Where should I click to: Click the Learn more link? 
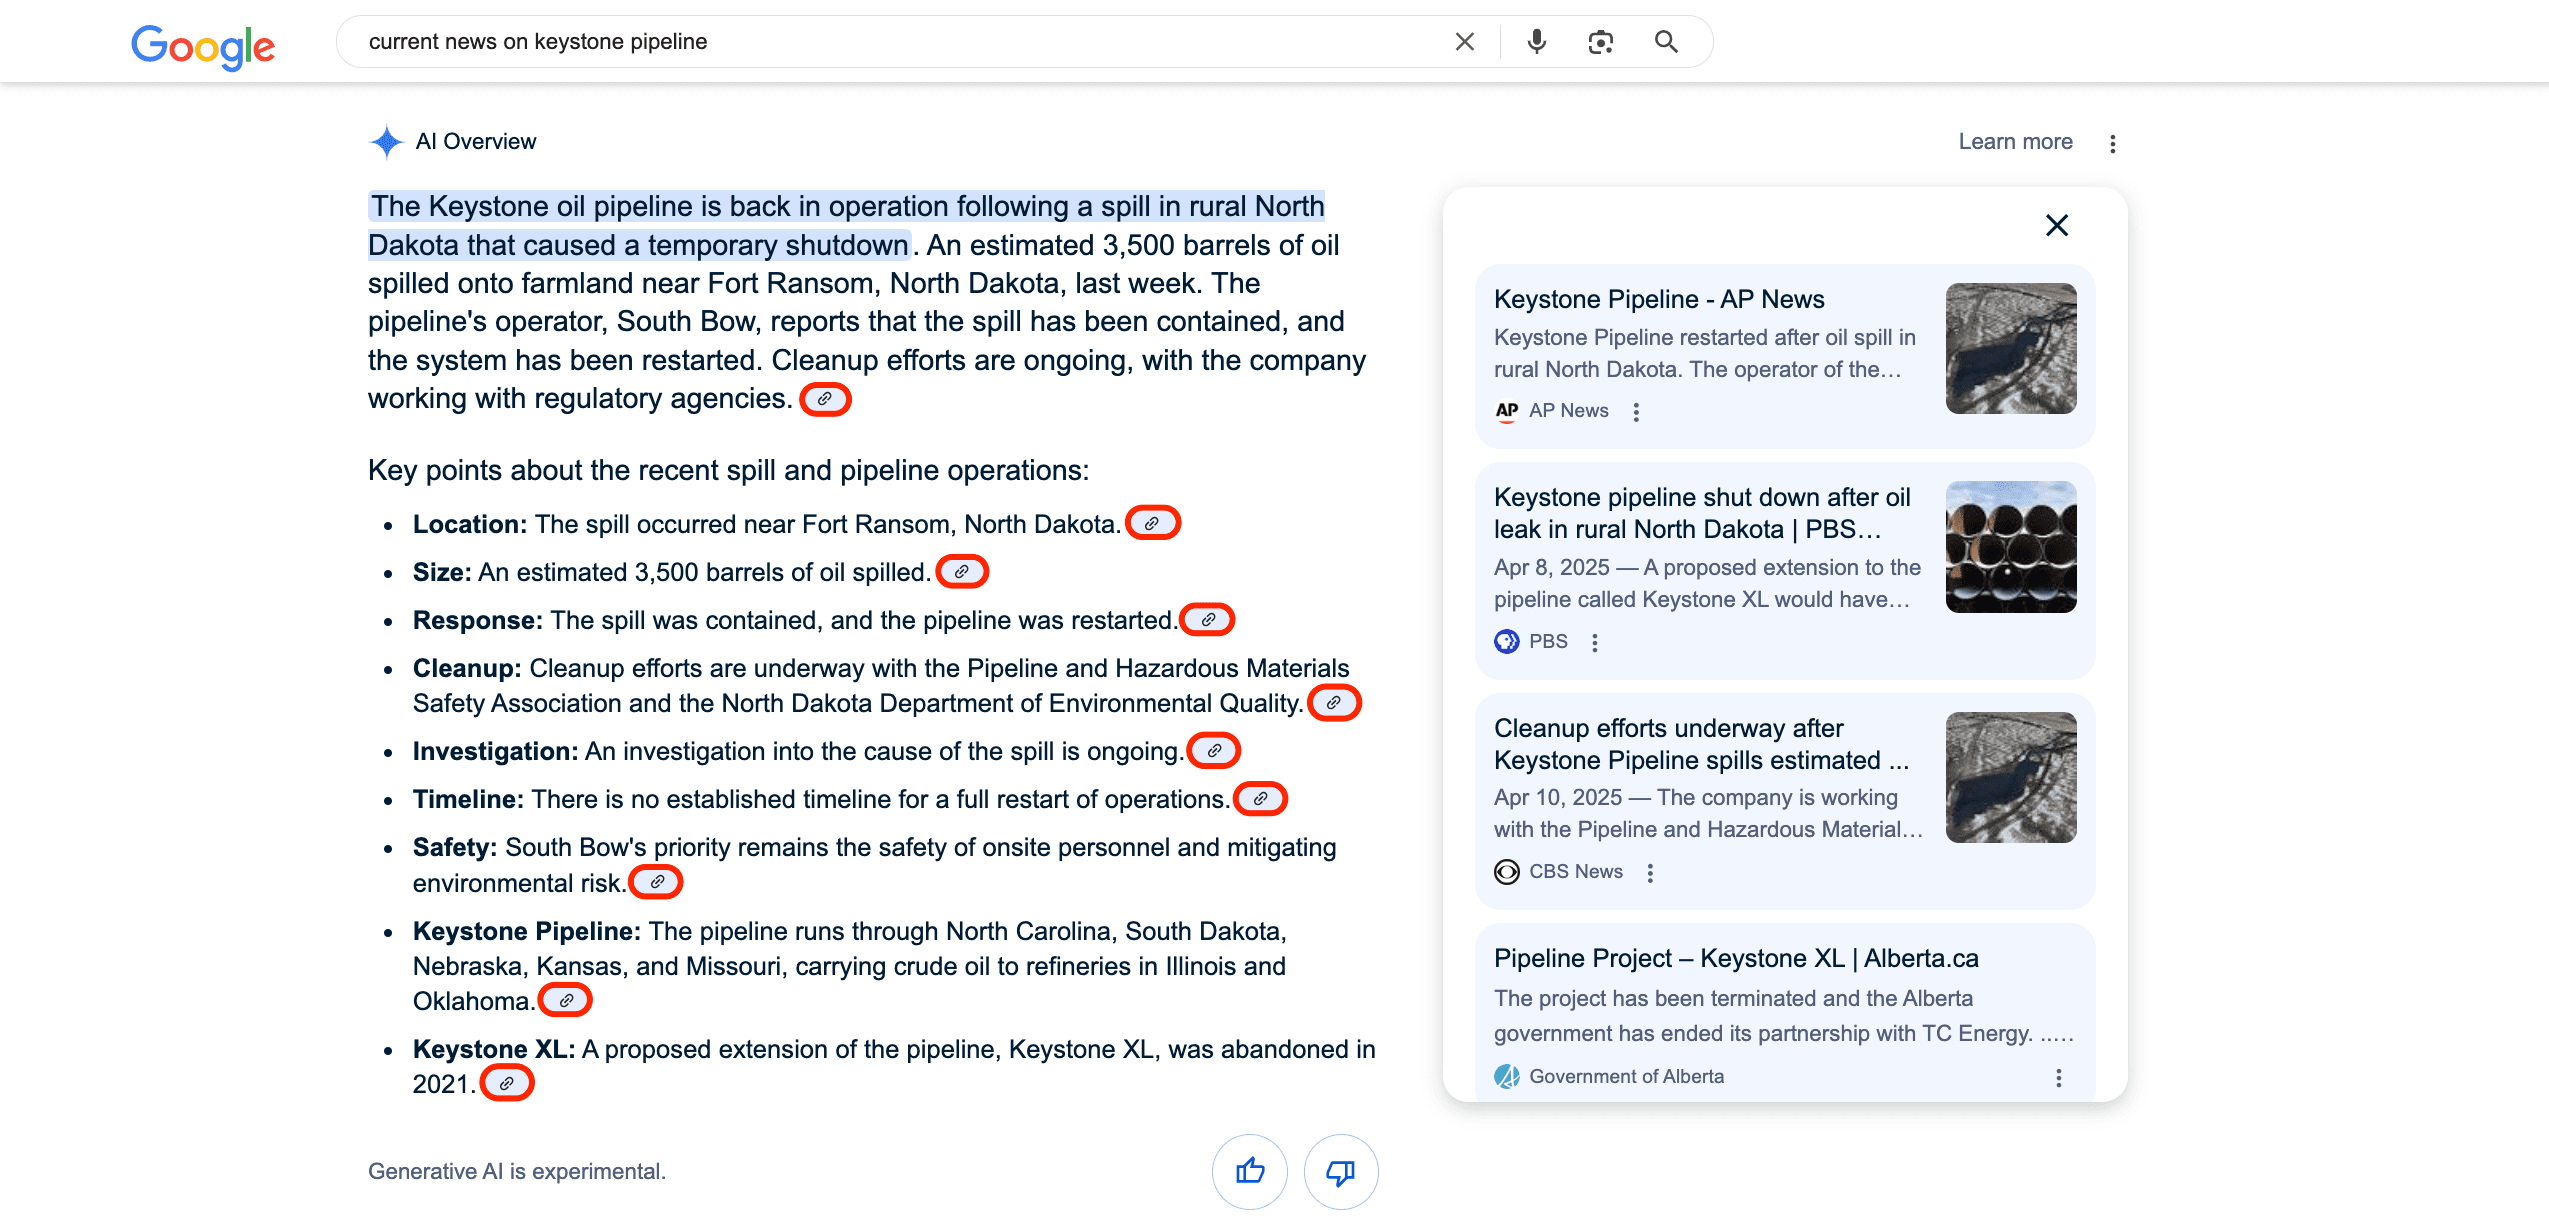click(x=2015, y=142)
